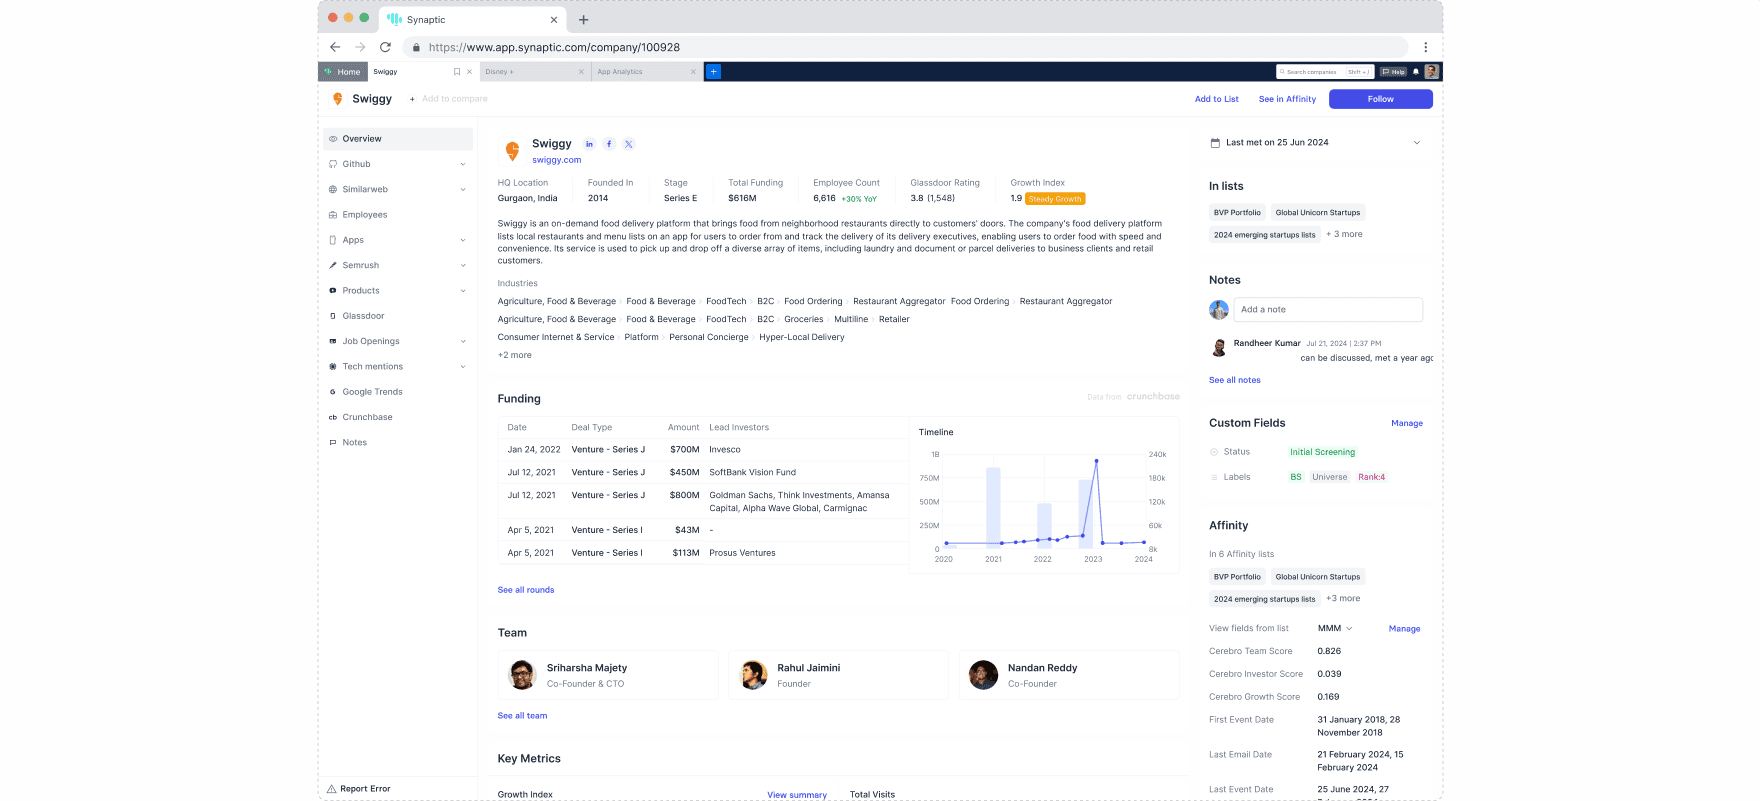This screenshot has width=1760, height=801.
Task: Click the Add a note field
Action: coord(1328,310)
